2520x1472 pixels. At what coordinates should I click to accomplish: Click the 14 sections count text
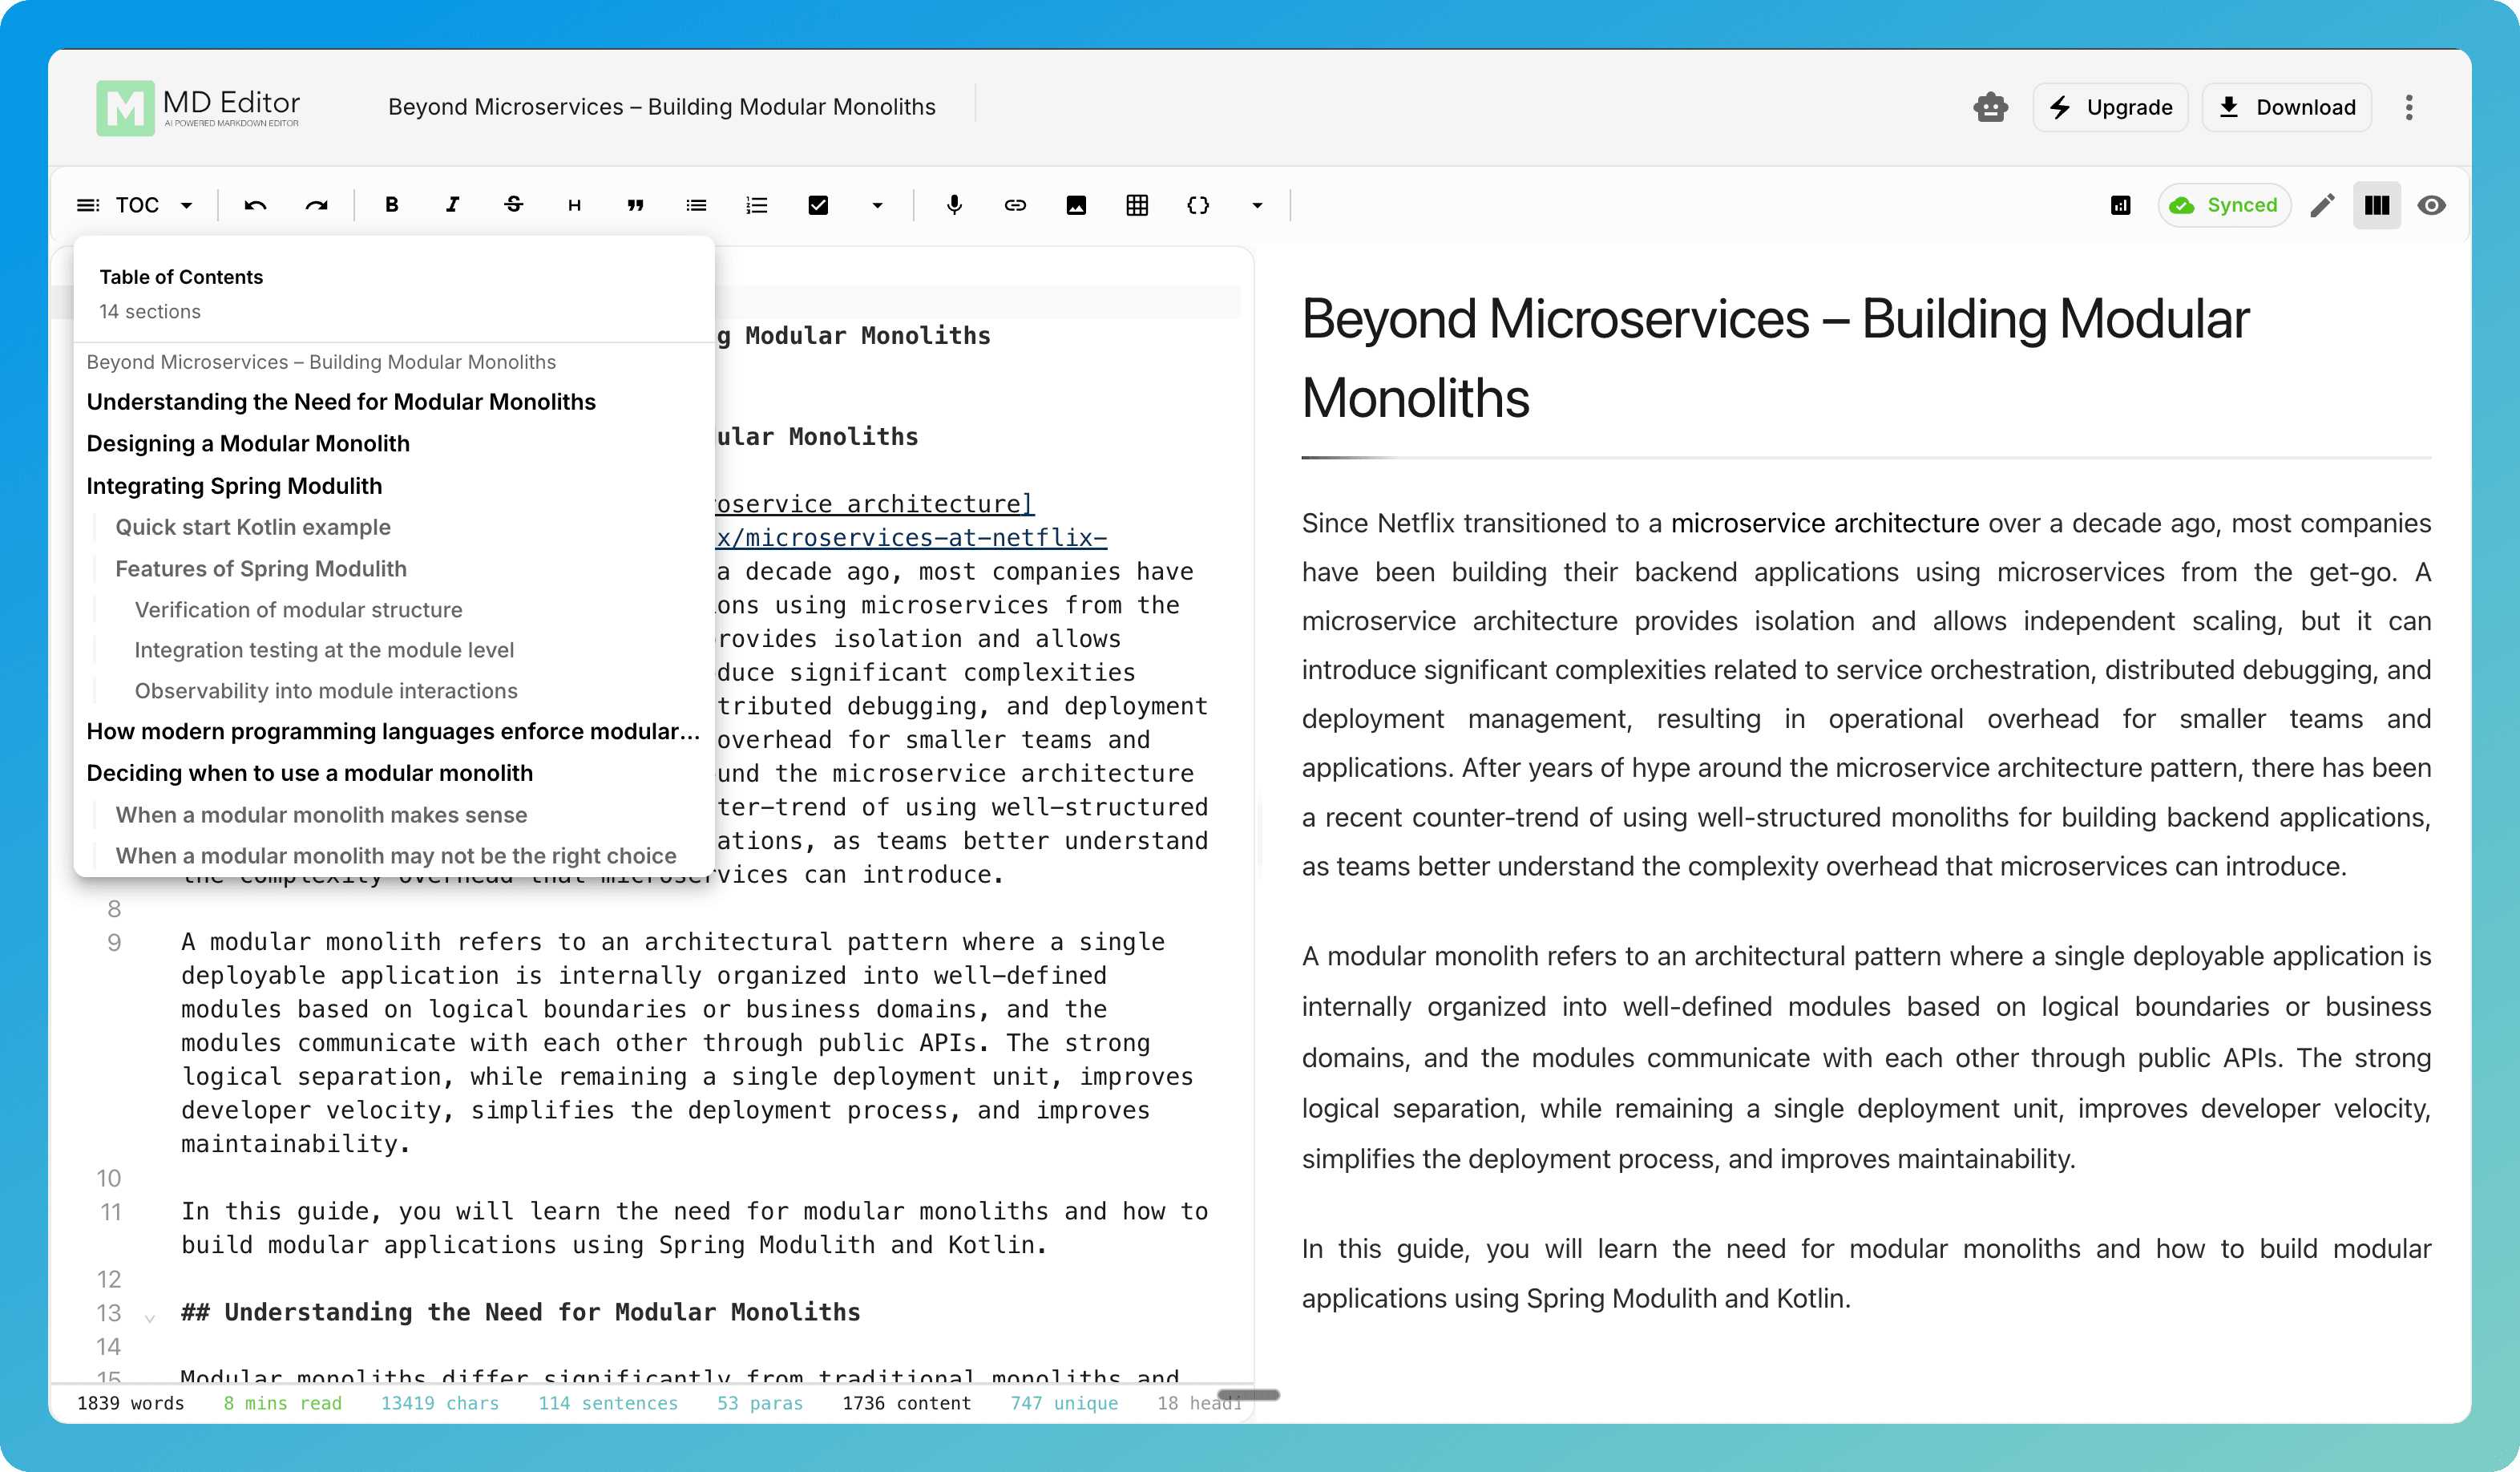point(149,312)
